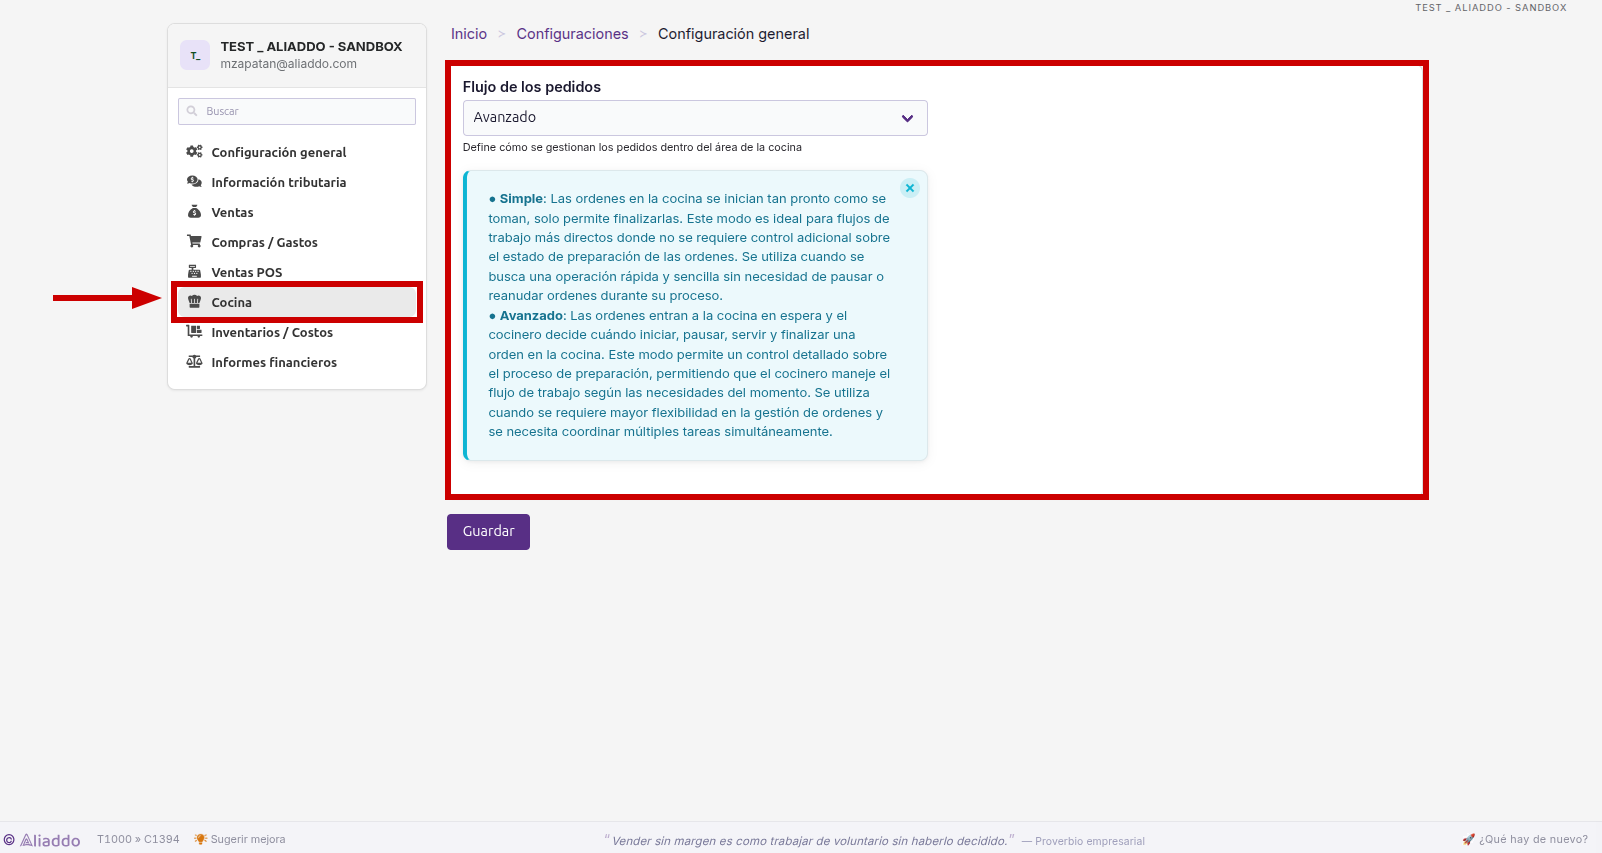The height and width of the screenshot is (853, 1602).
Task: Click Sugerir mejora link in footer
Action: (240, 839)
